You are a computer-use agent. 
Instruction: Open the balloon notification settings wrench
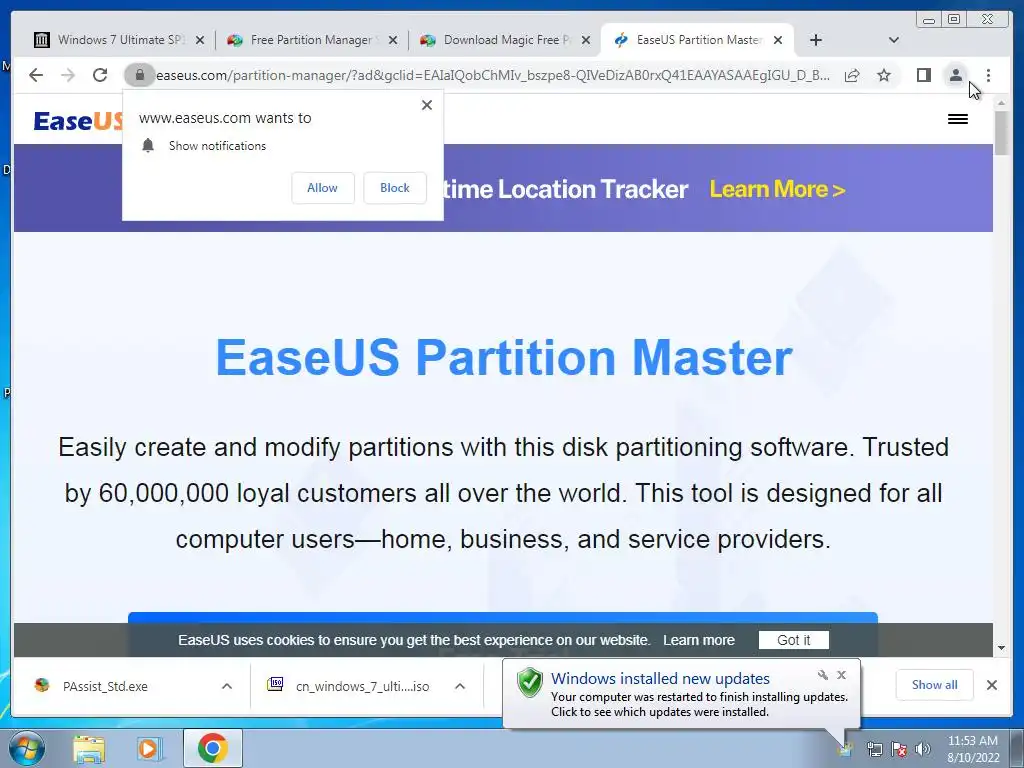(822, 675)
